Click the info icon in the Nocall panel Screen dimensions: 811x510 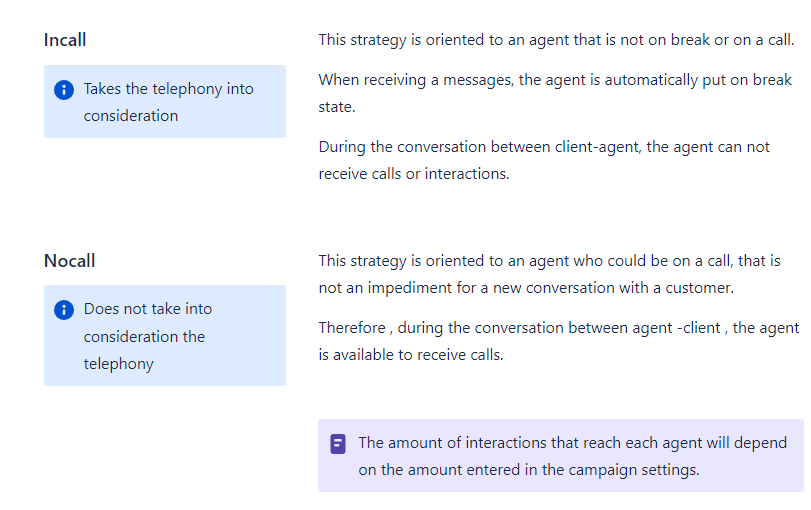point(63,310)
